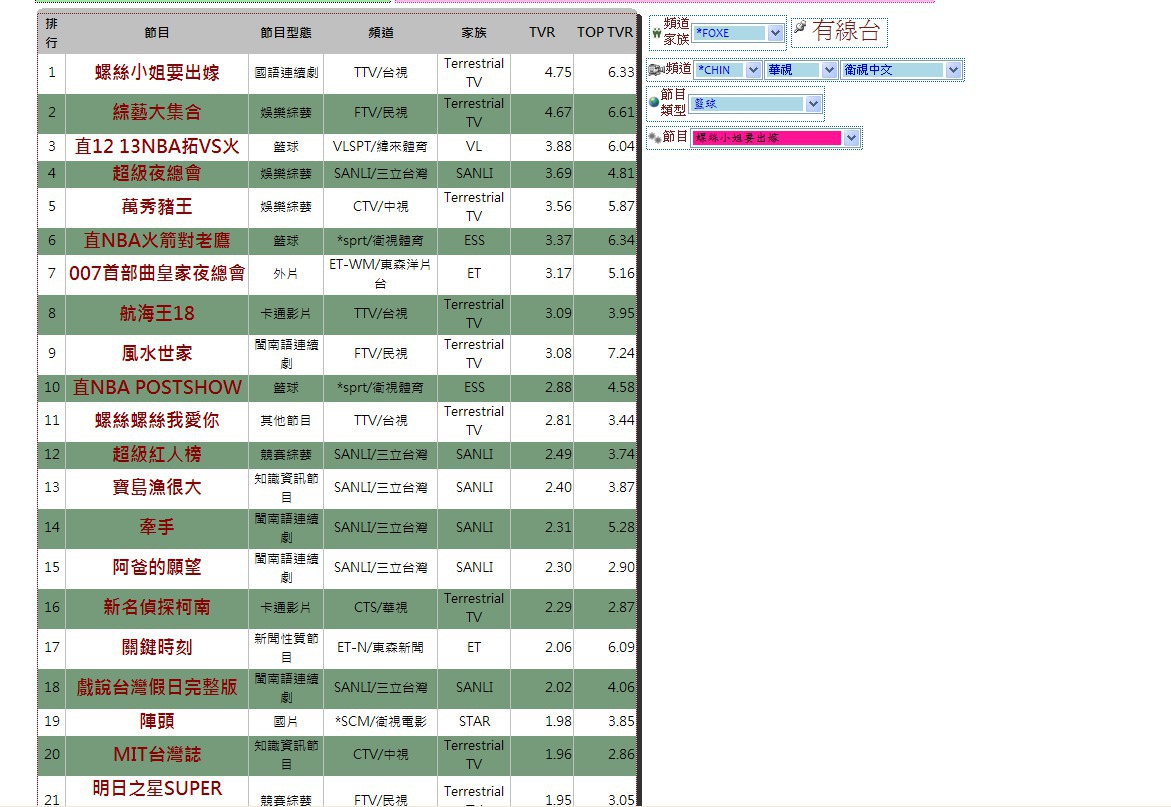Click the 外片 program type cell

[286, 273]
